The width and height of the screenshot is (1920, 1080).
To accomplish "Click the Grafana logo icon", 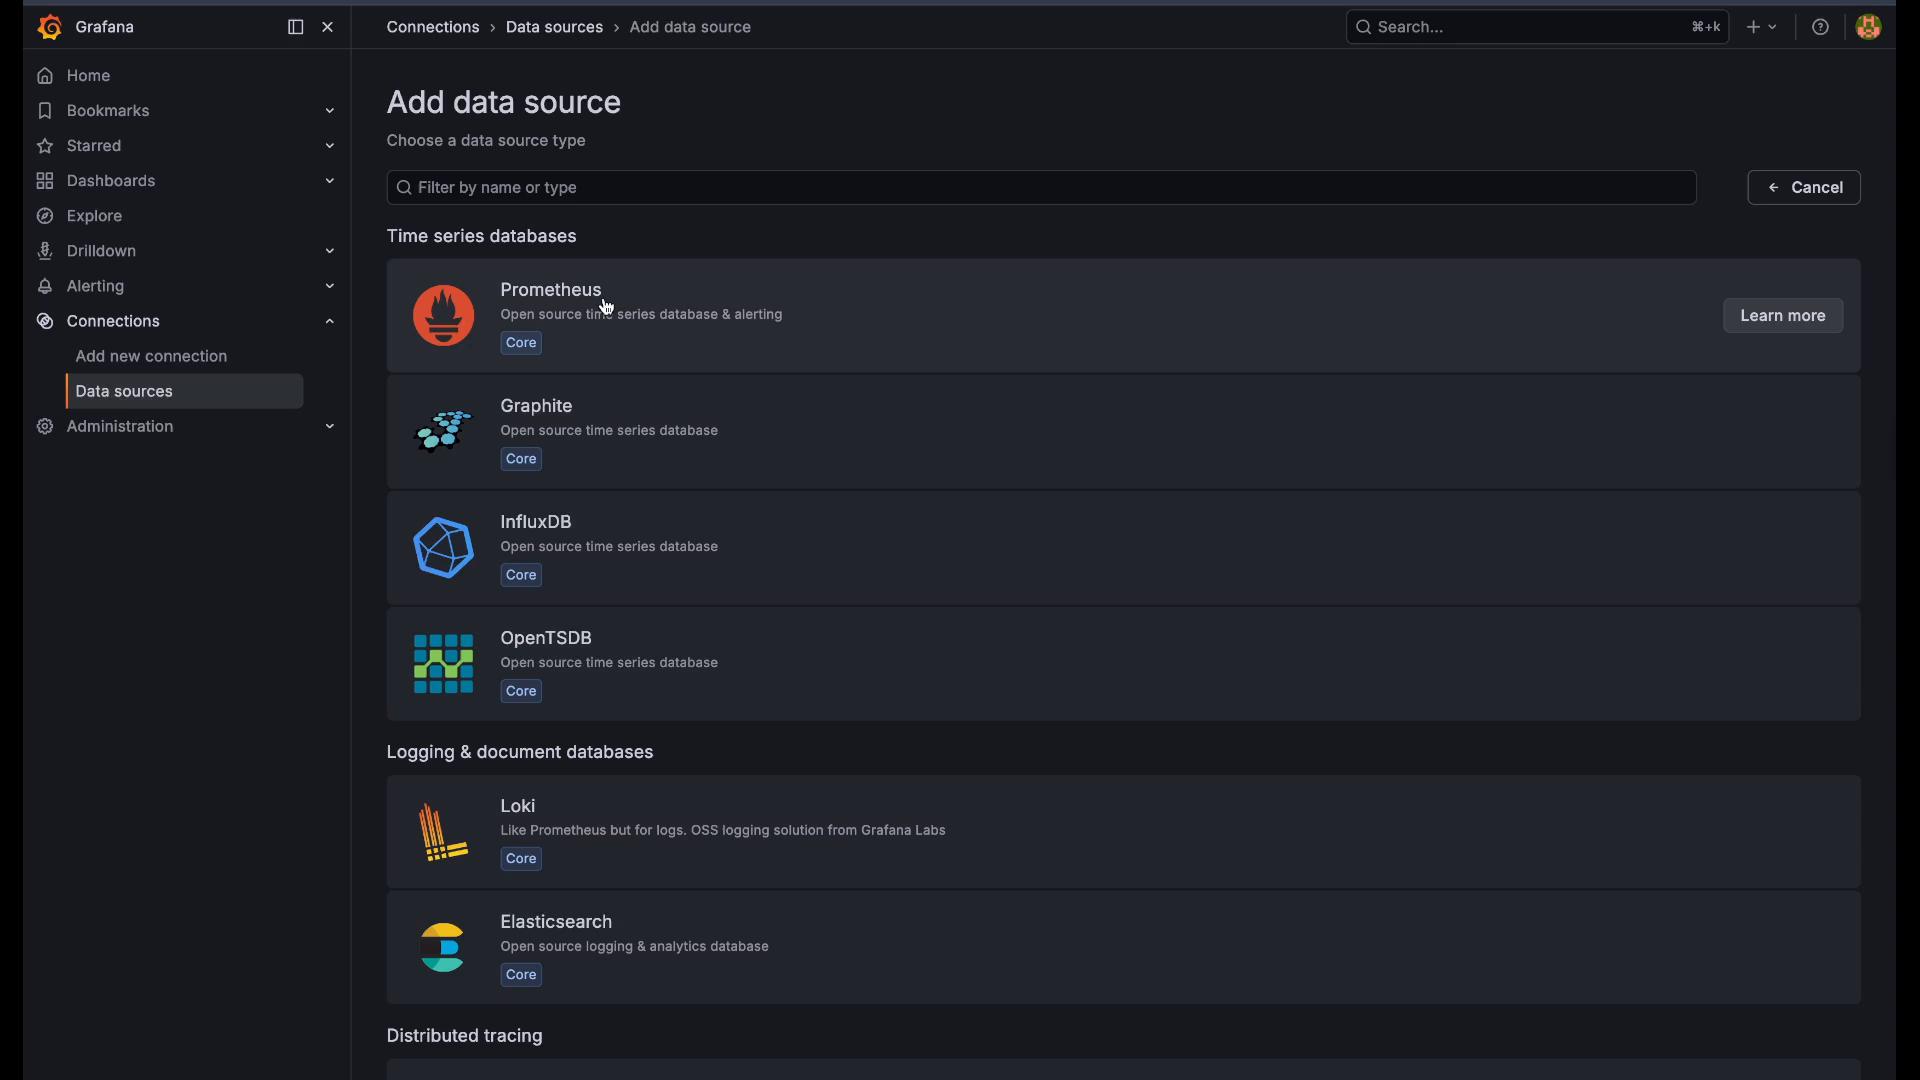I will pyautogui.click(x=50, y=27).
